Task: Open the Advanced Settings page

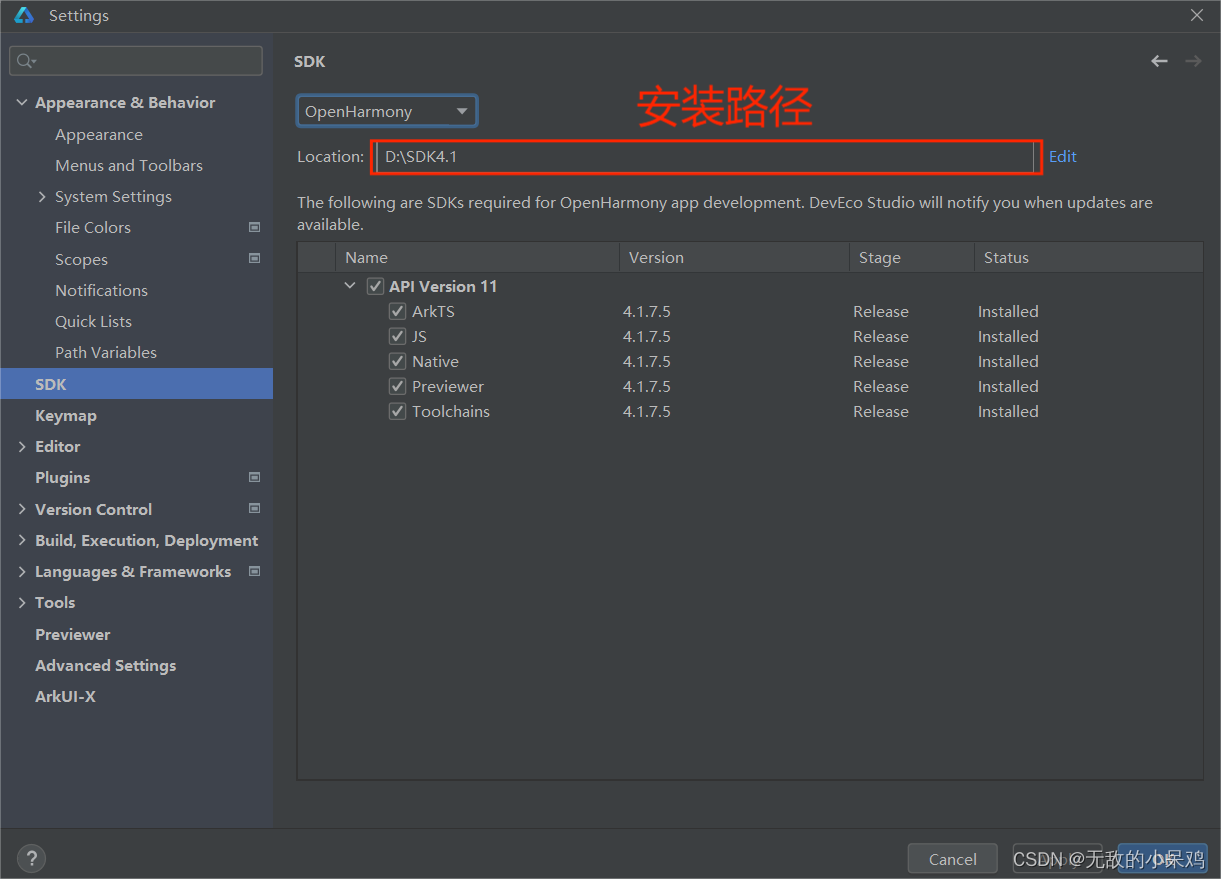Action: 105,665
